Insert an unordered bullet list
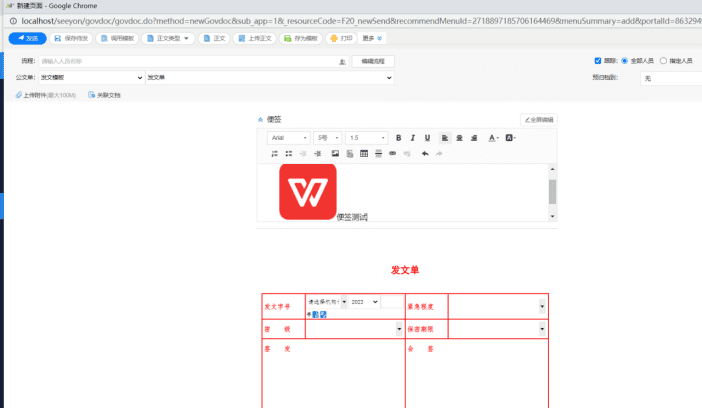This screenshot has height=408, width=702. click(289, 154)
